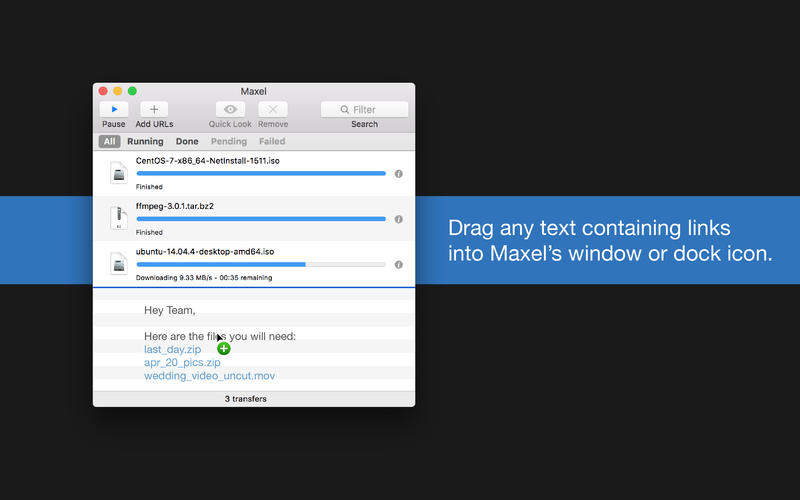The height and width of the screenshot is (500, 800).
Task: Click the Downloading 9.33 MB/s status text
Action: tap(204, 278)
